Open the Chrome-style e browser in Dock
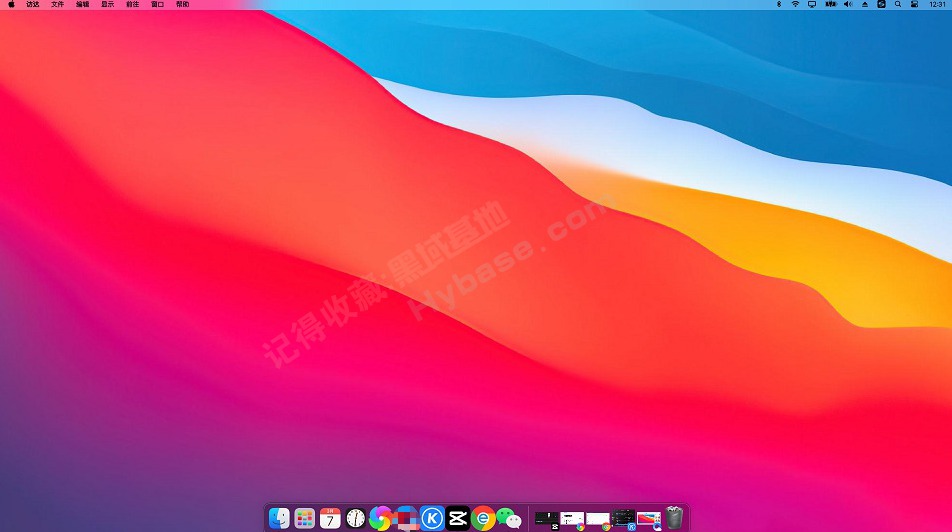 tap(483, 518)
